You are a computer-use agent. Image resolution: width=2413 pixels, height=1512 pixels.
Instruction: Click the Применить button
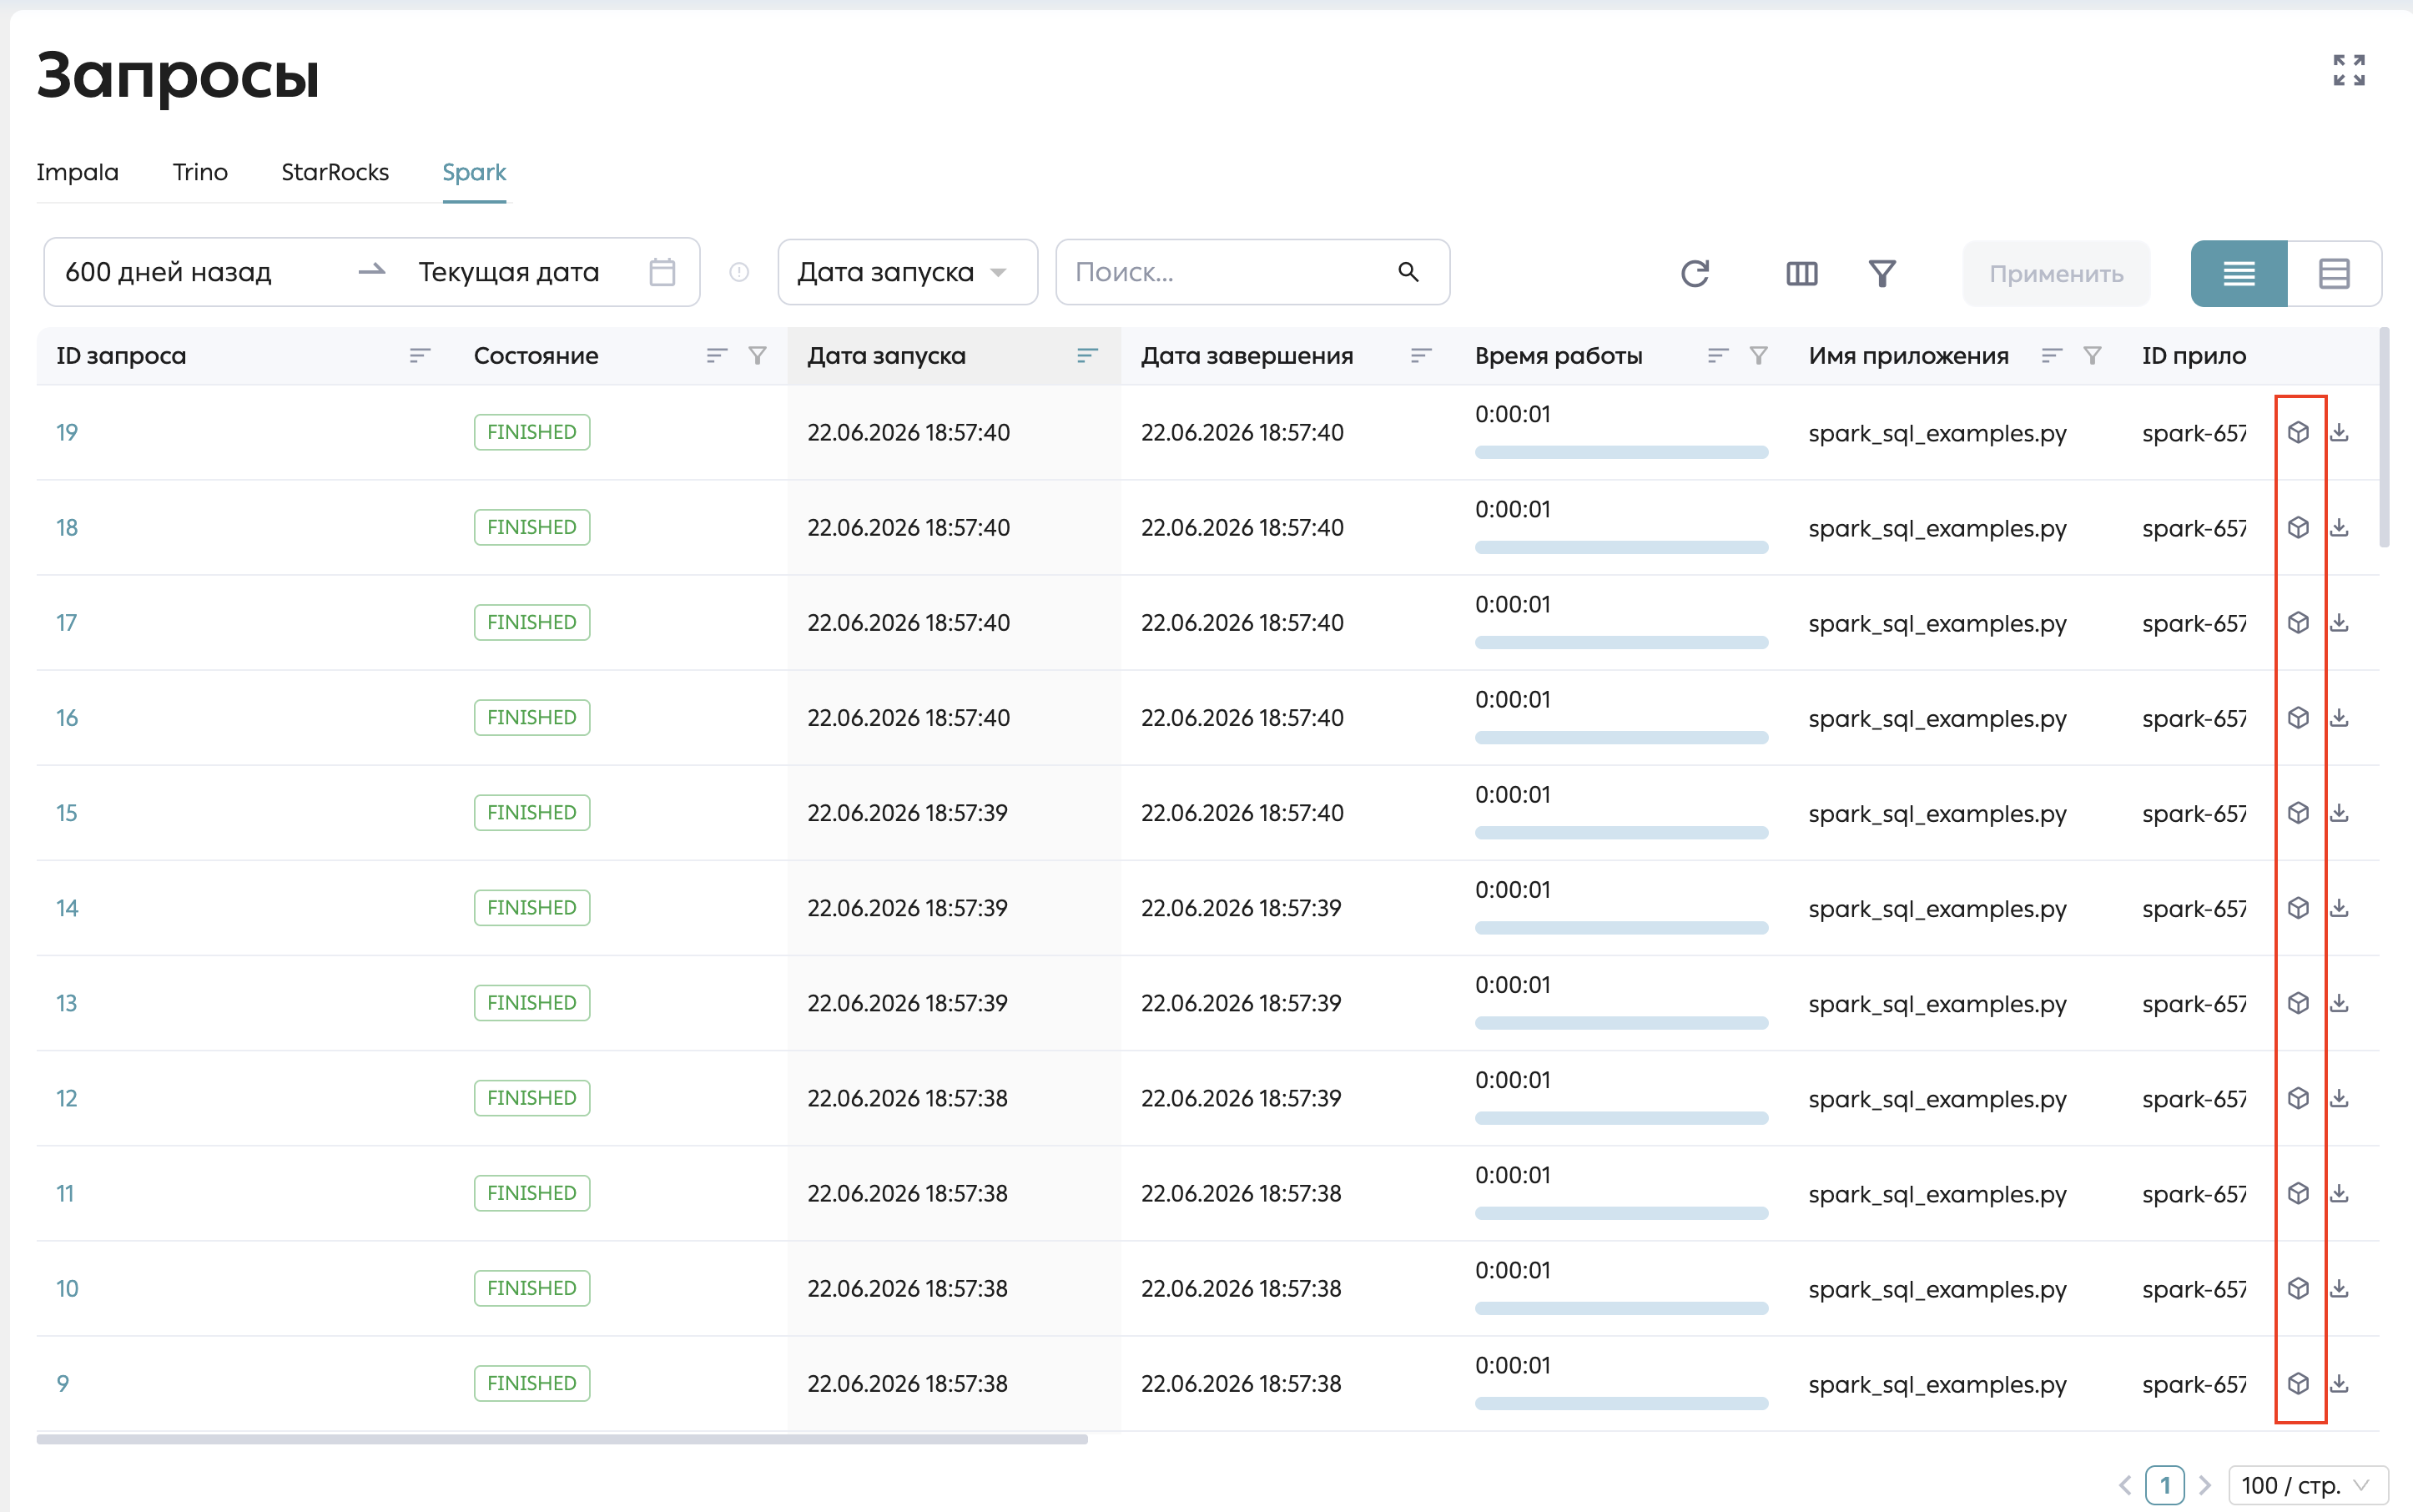coord(2056,273)
